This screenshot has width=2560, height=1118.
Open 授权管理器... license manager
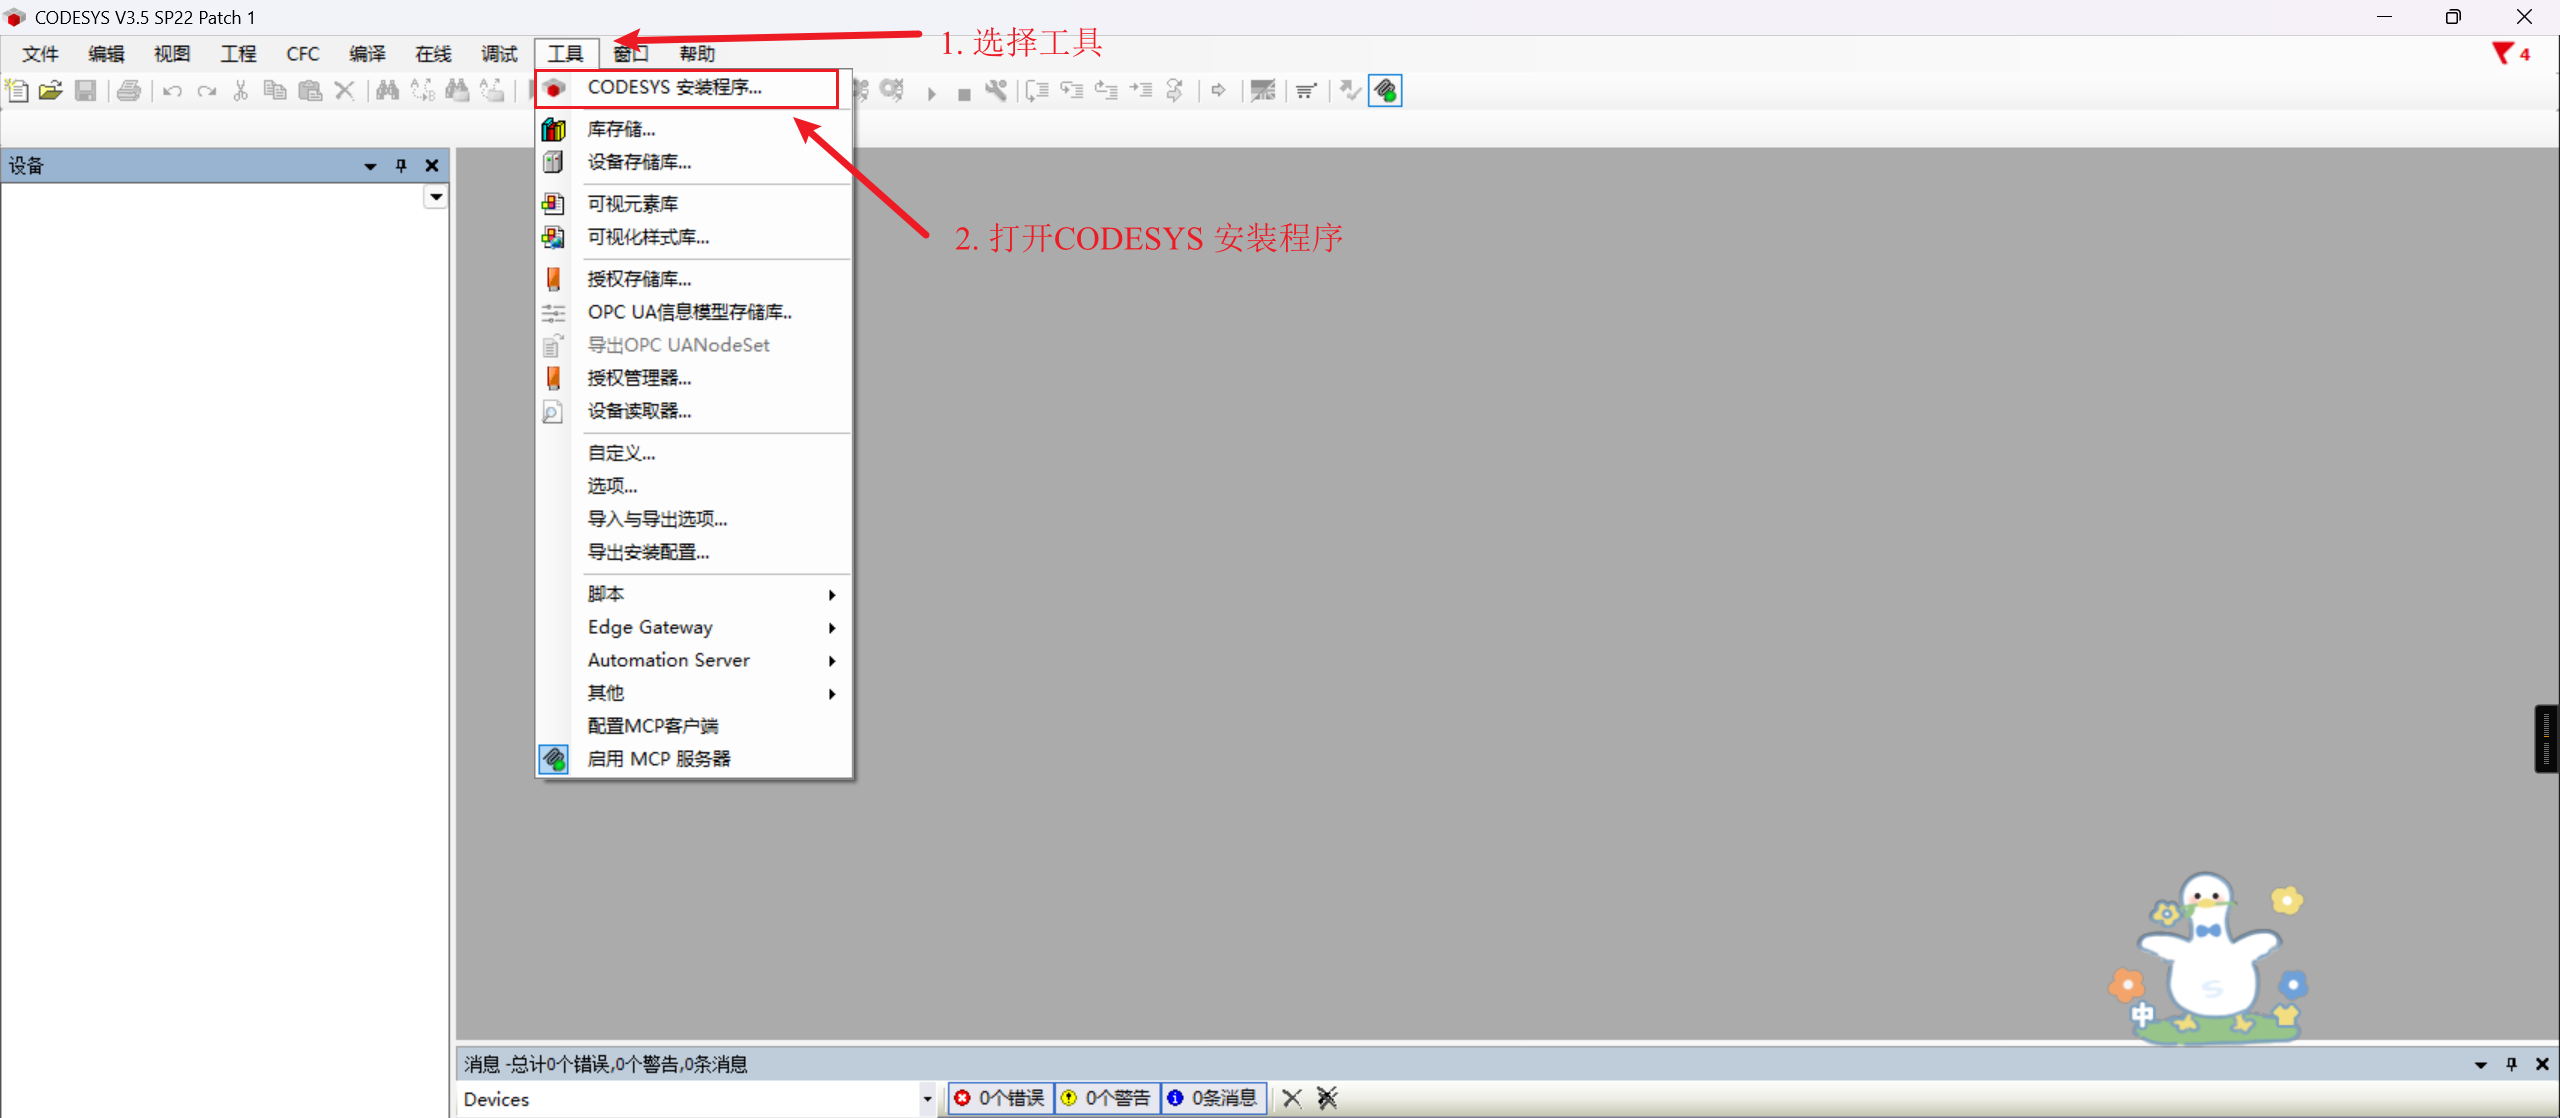694,378
